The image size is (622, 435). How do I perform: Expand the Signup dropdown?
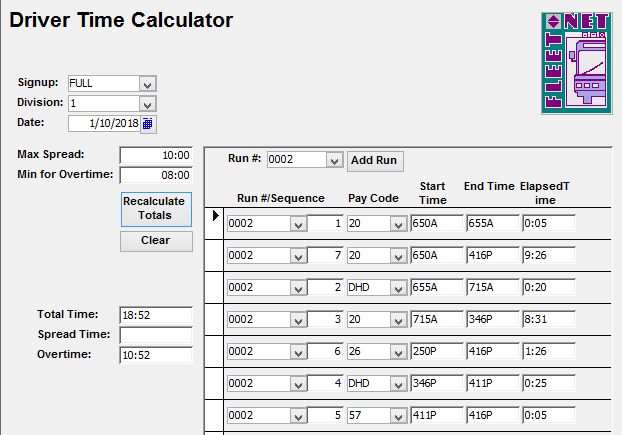point(148,83)
